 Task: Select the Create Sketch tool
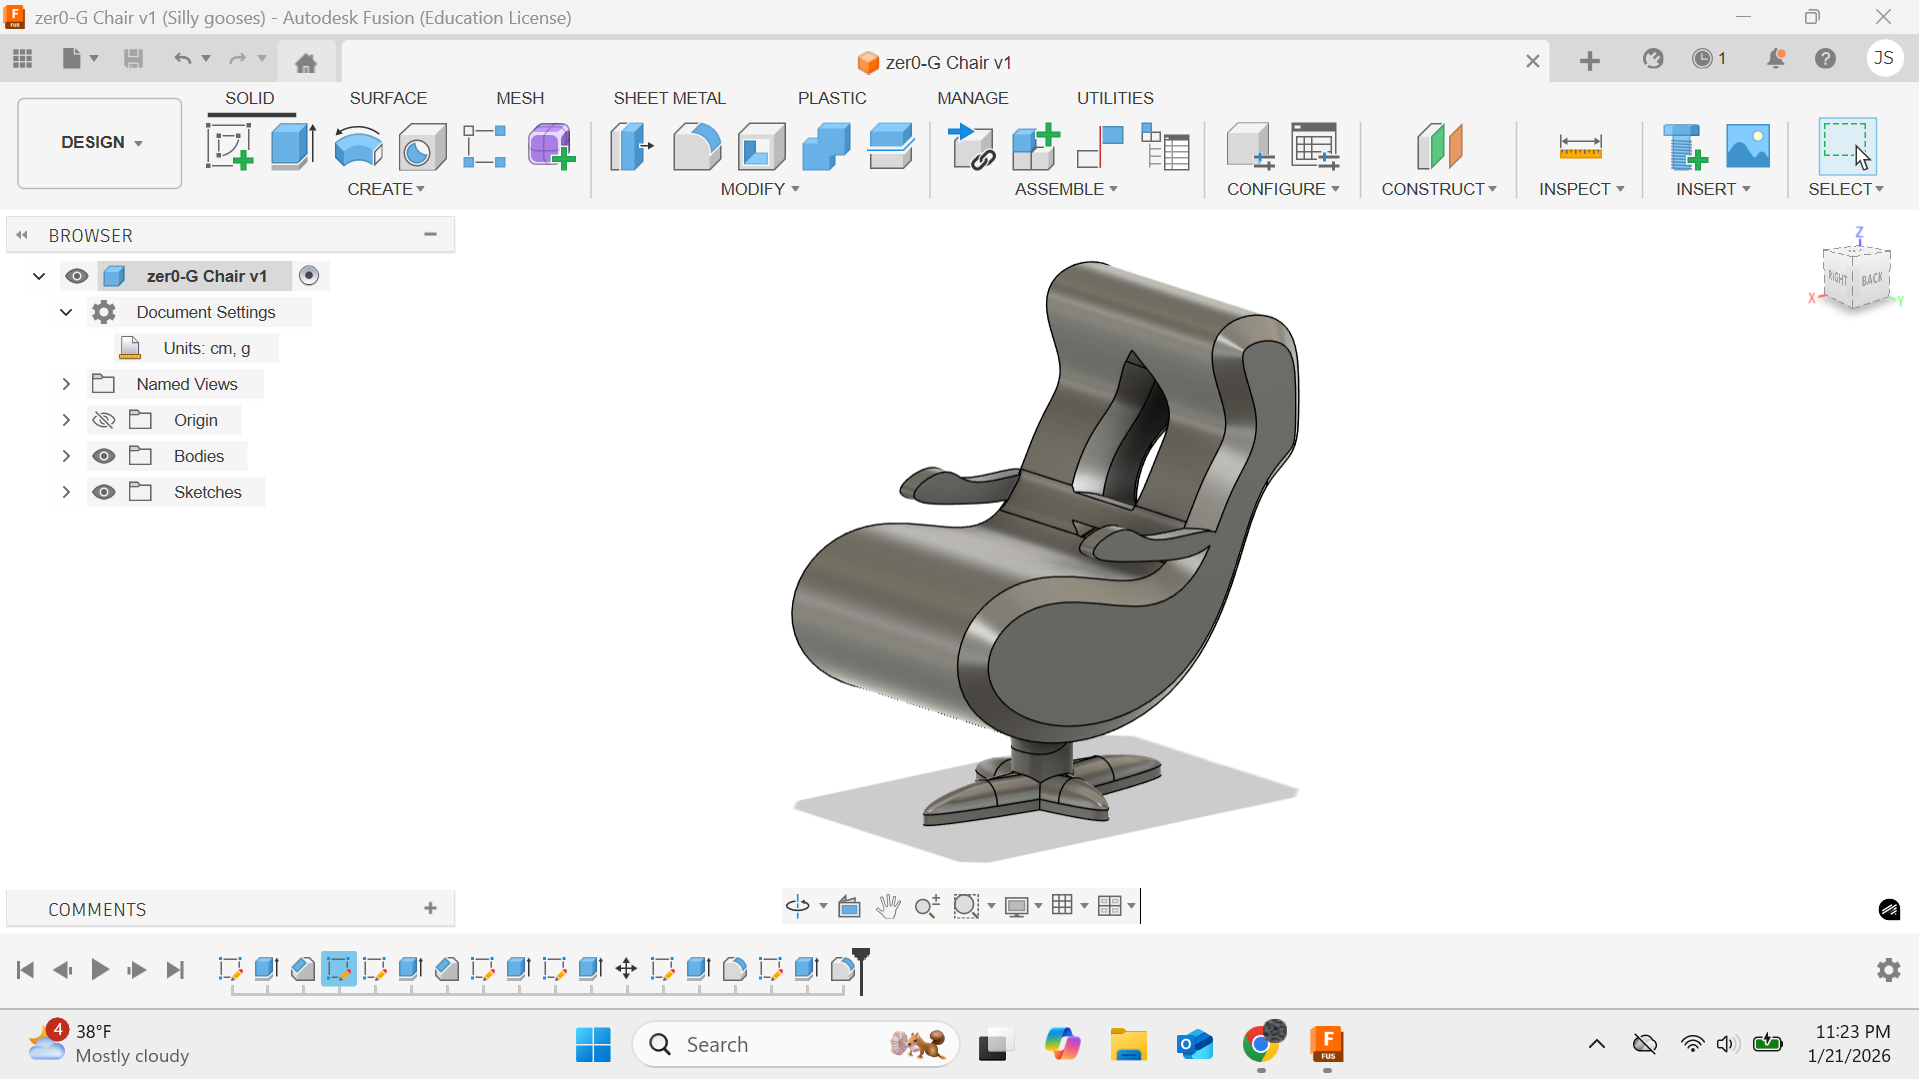click(230, 146)
